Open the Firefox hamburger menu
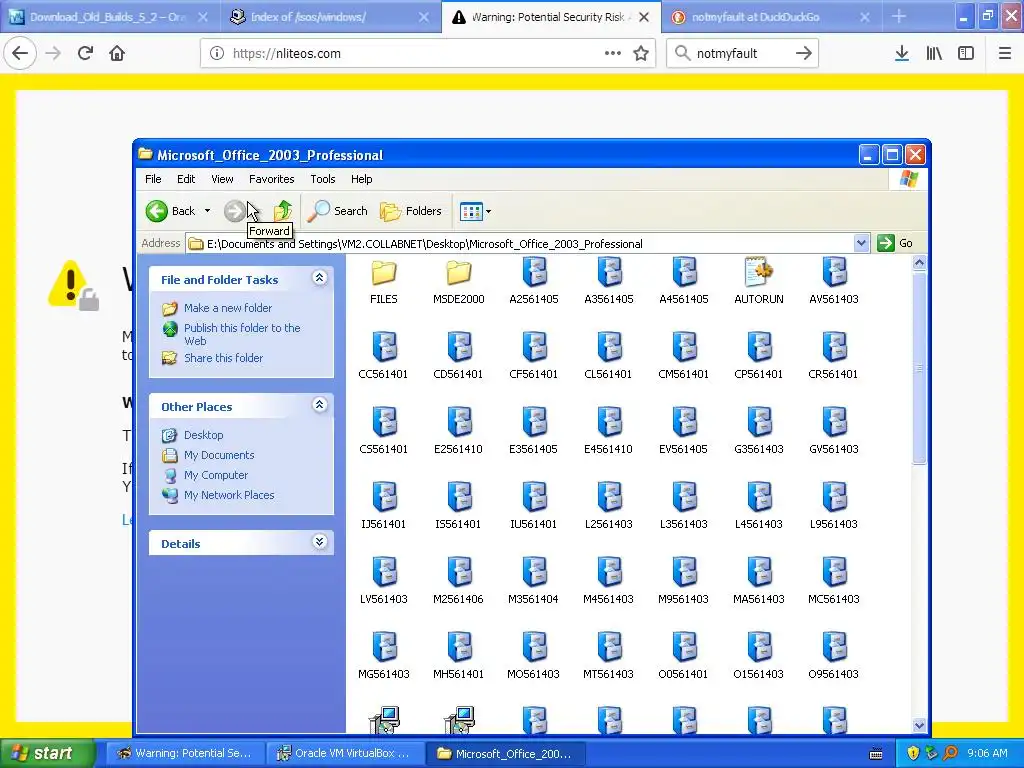Viewport: 1024px width, 768px height. [x=1004, y=54]
